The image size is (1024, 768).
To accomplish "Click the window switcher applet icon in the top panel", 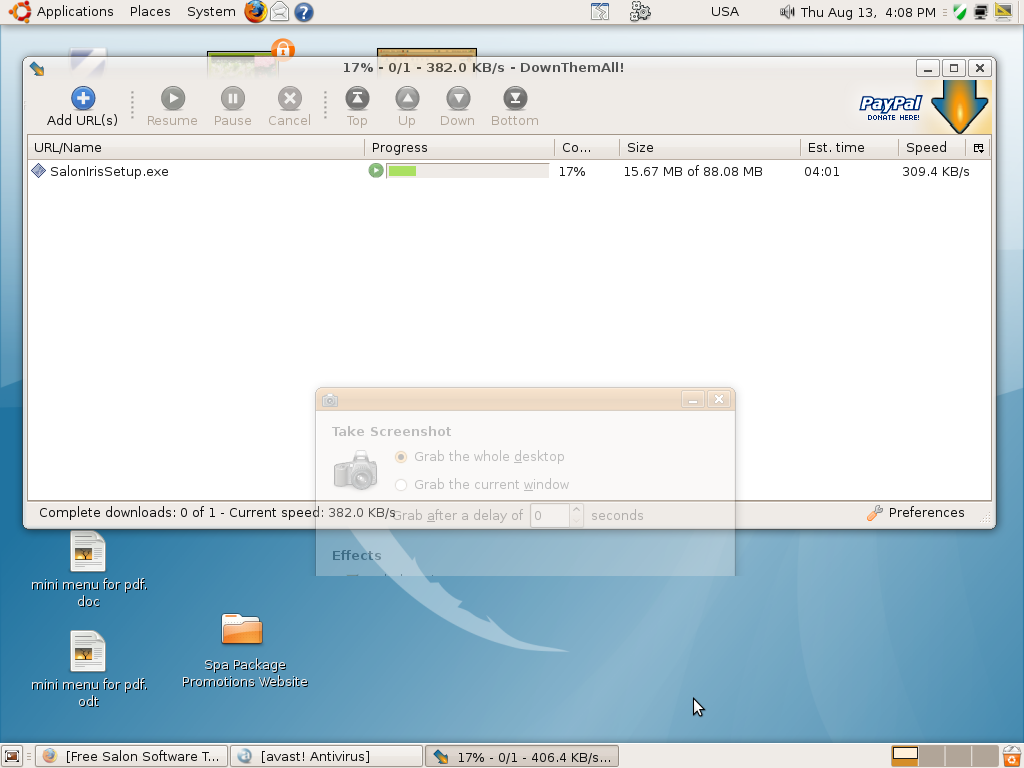I will point(600,12).
